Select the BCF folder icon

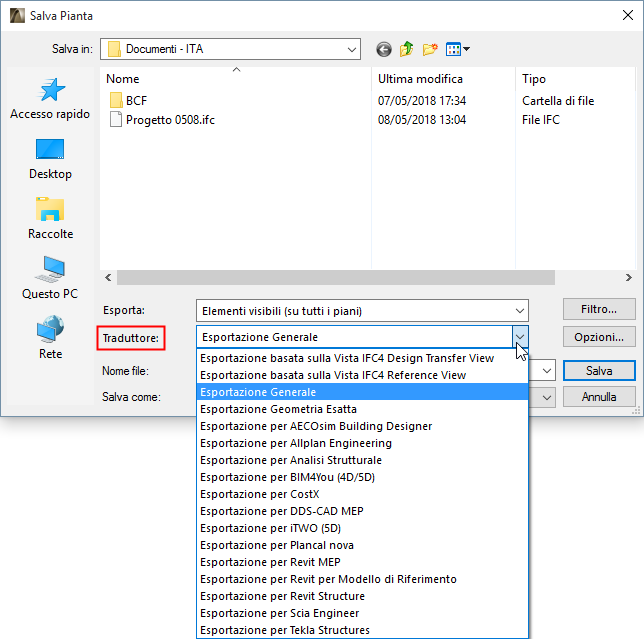coord(116,100)
